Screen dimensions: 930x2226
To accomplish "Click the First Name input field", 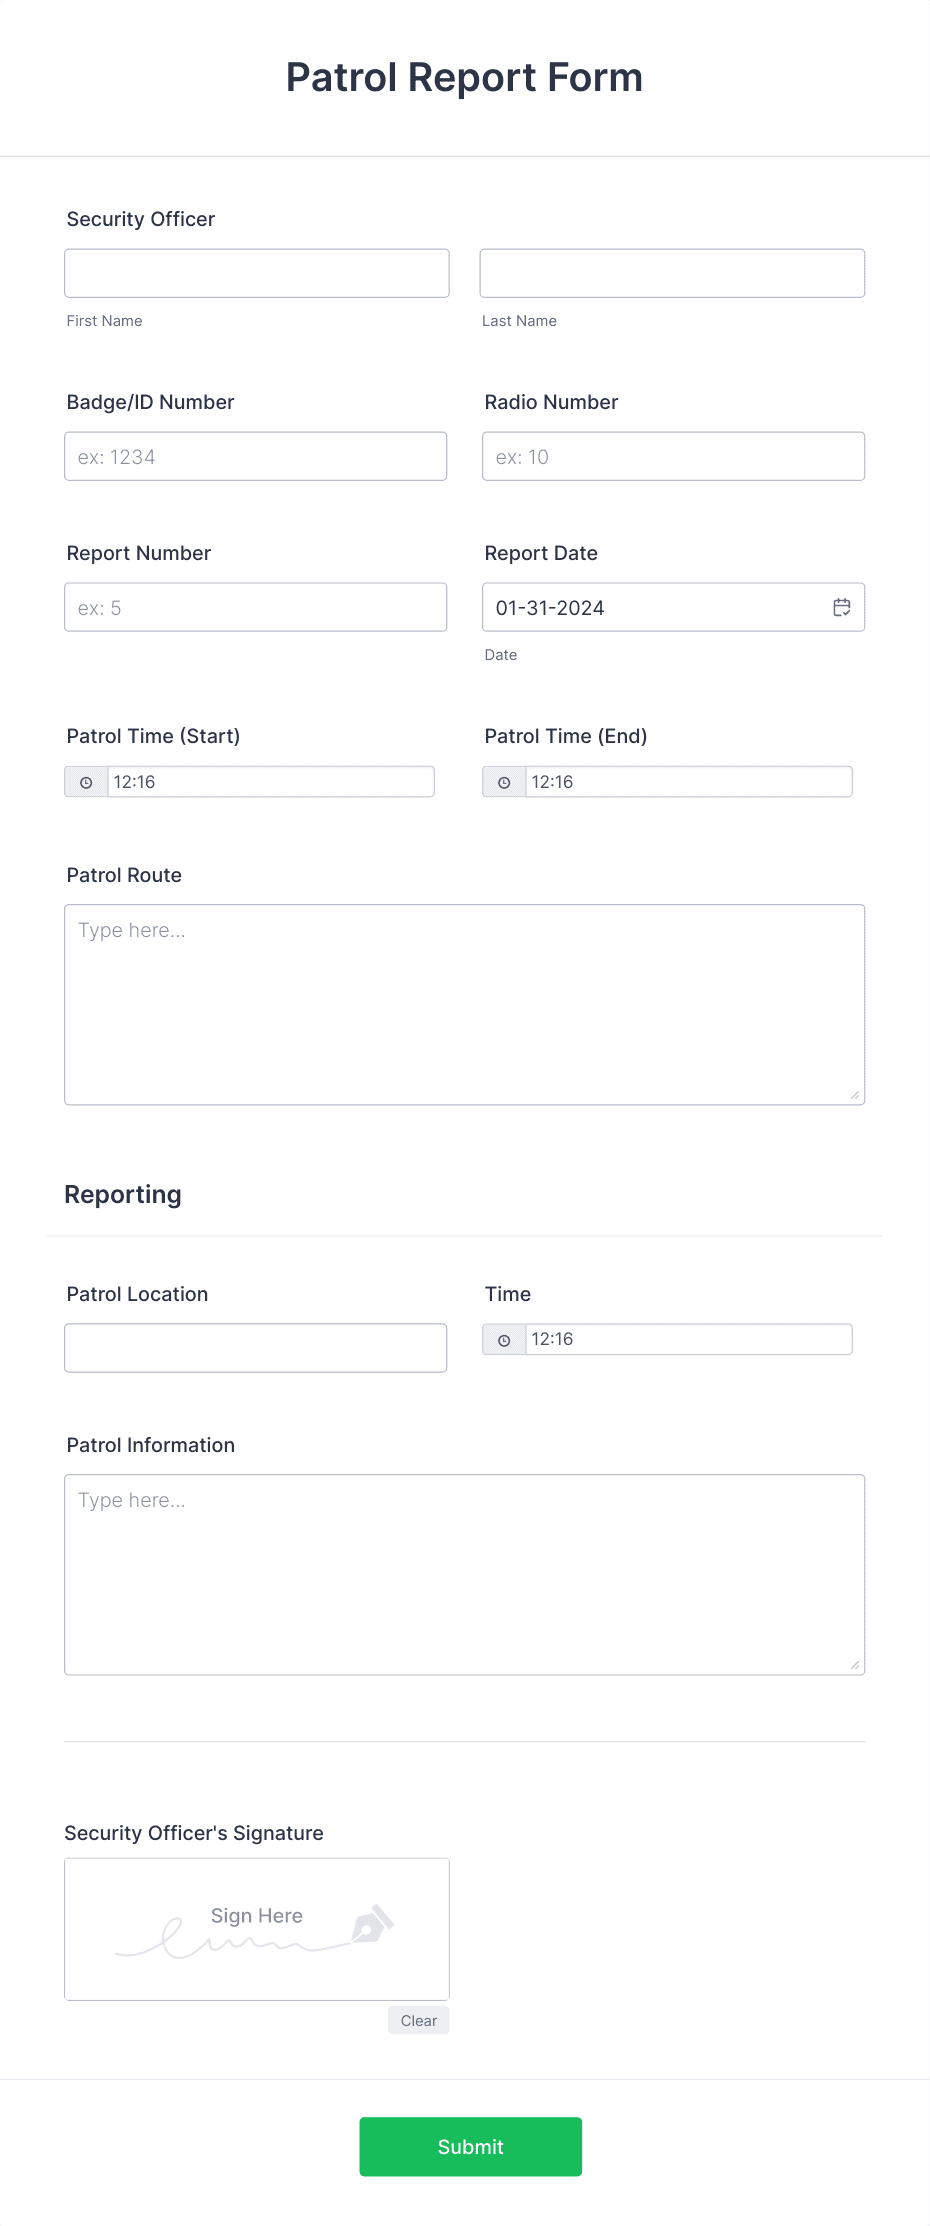I will (x=256, y=272).
